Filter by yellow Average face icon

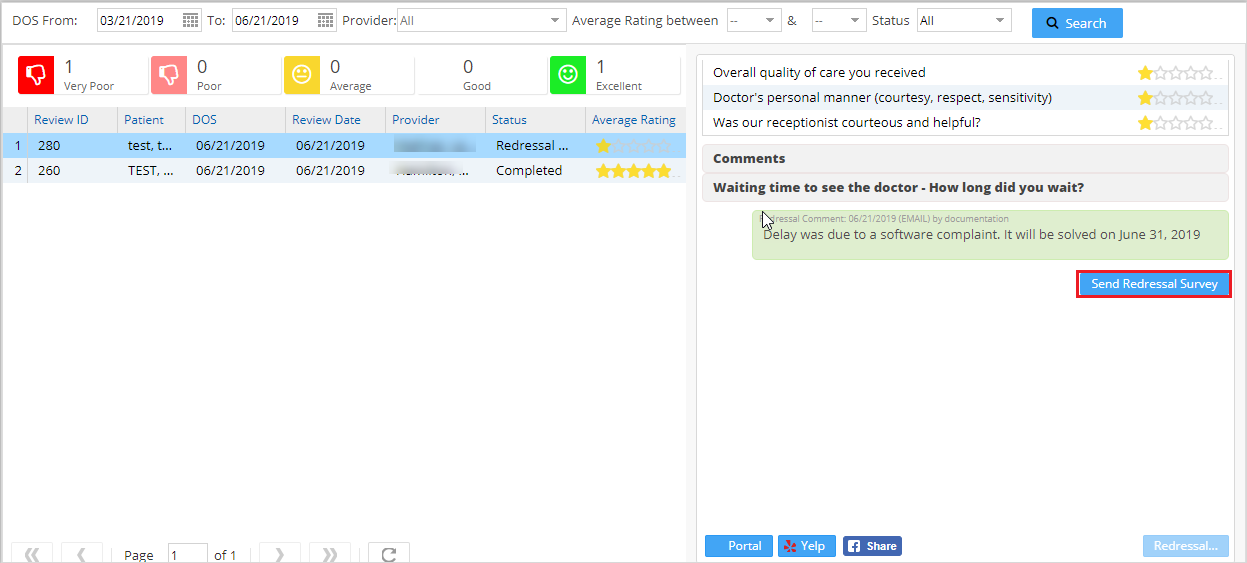[302, 74]
